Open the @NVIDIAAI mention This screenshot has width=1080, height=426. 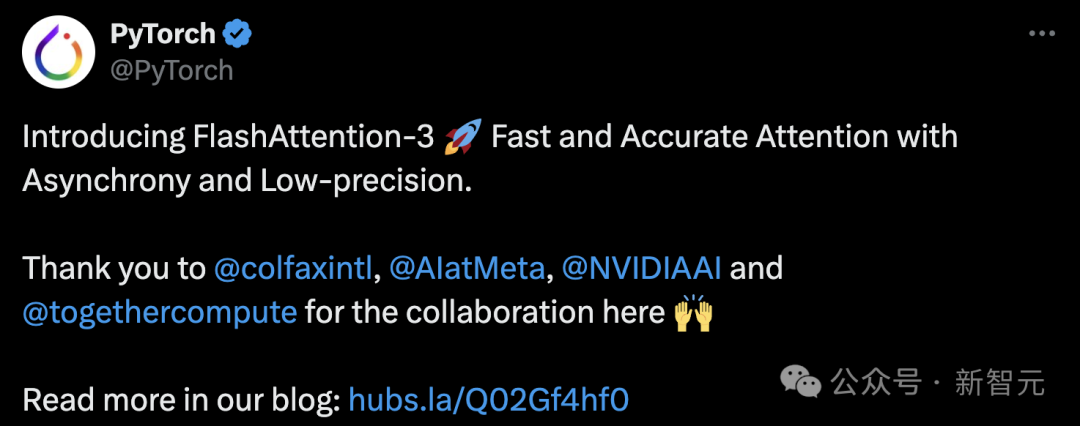point(642,269)
